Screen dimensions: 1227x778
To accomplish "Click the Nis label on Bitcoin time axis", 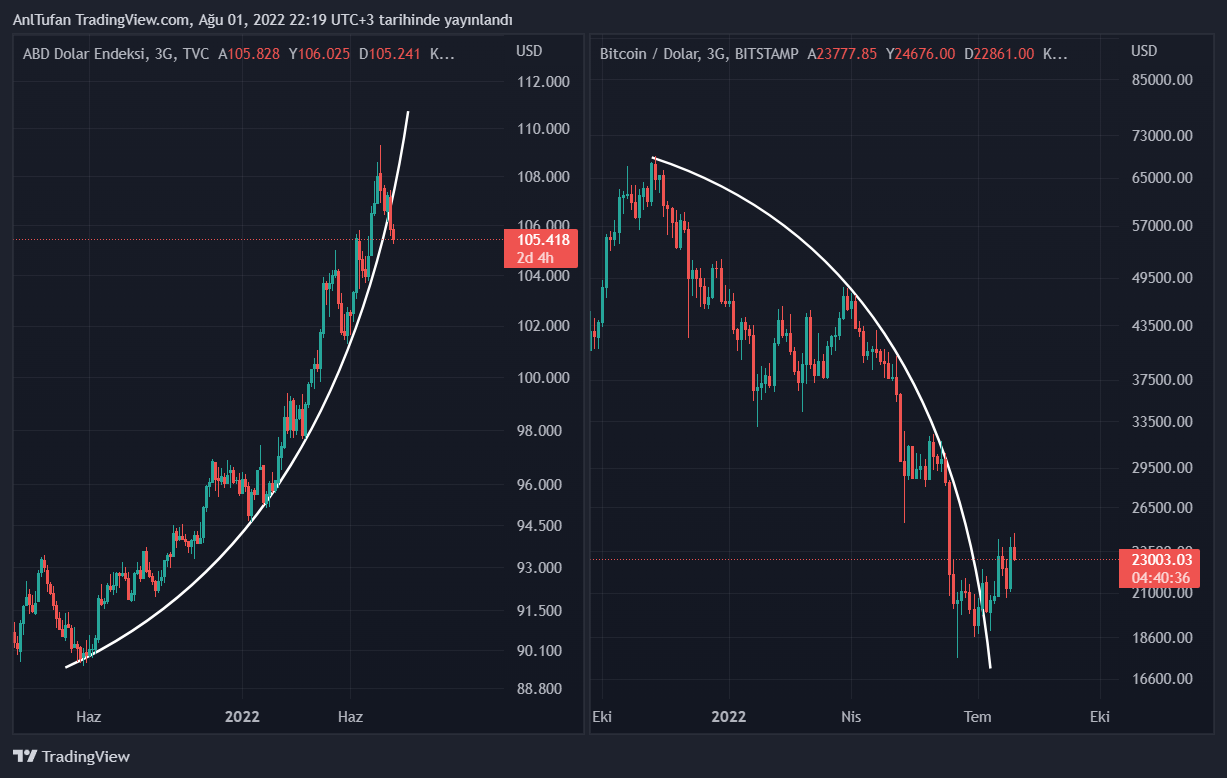I will coord(851,717).
